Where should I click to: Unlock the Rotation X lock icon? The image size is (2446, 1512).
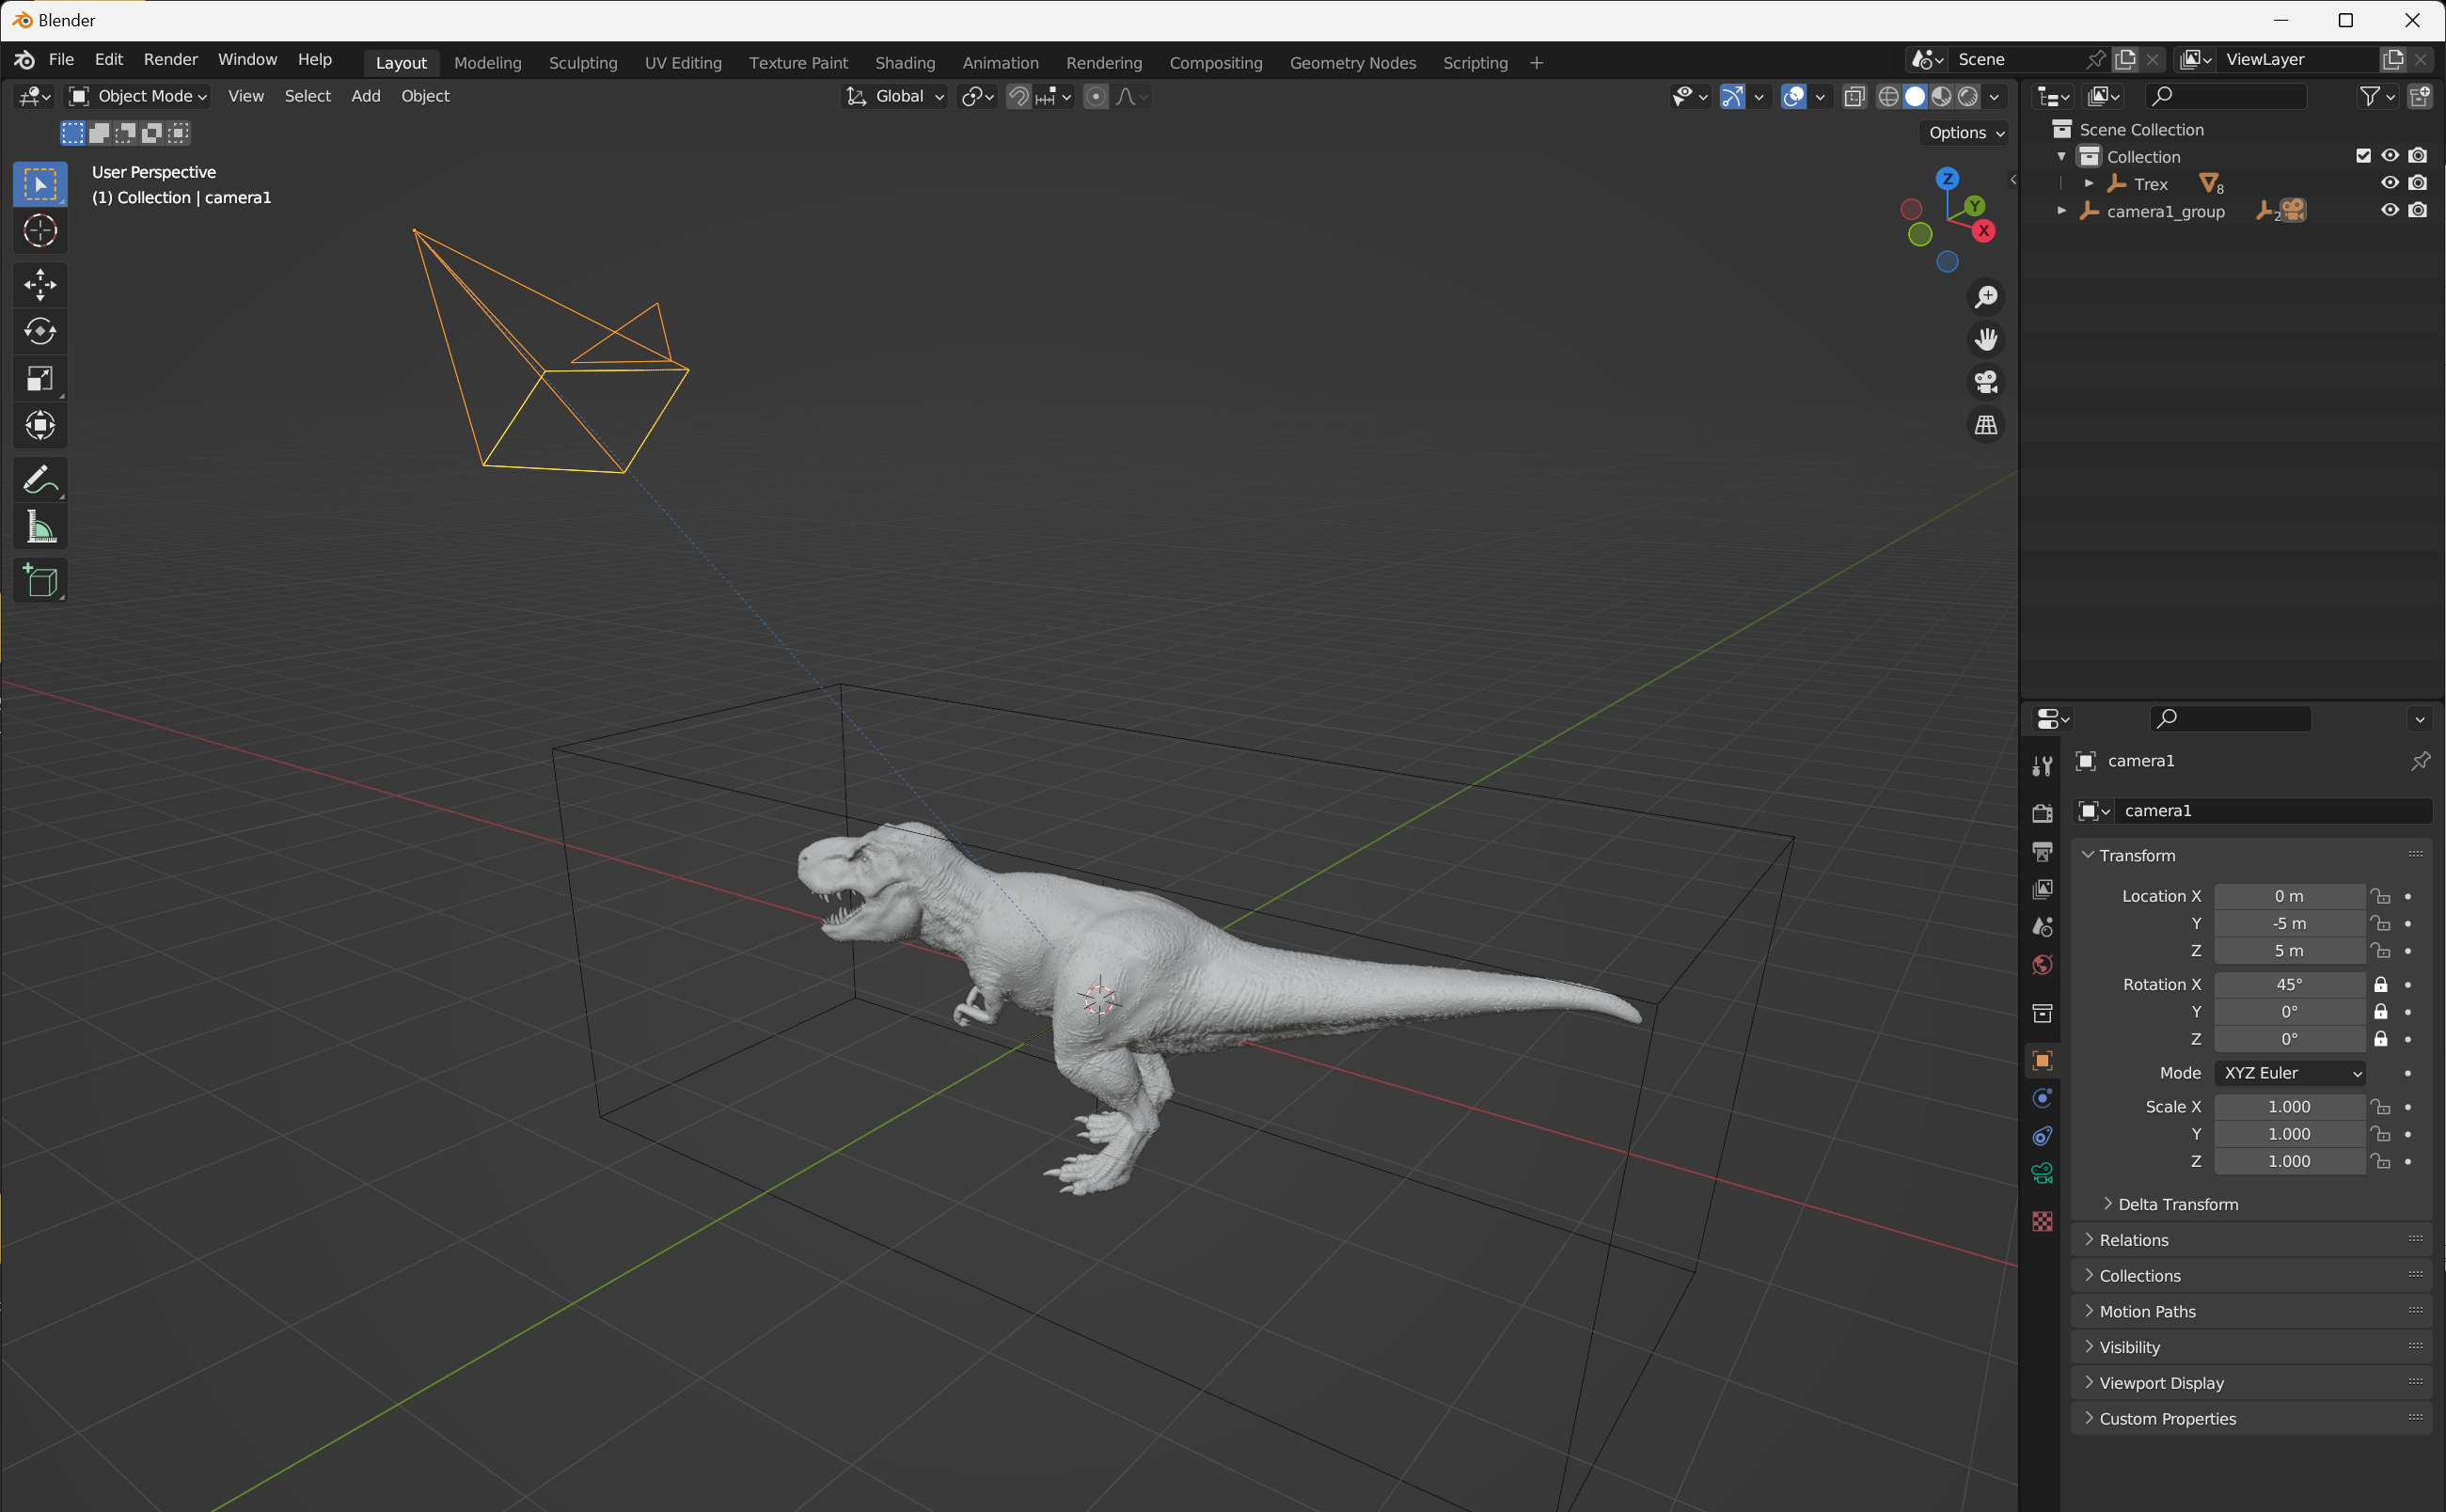coord(2379,984)
